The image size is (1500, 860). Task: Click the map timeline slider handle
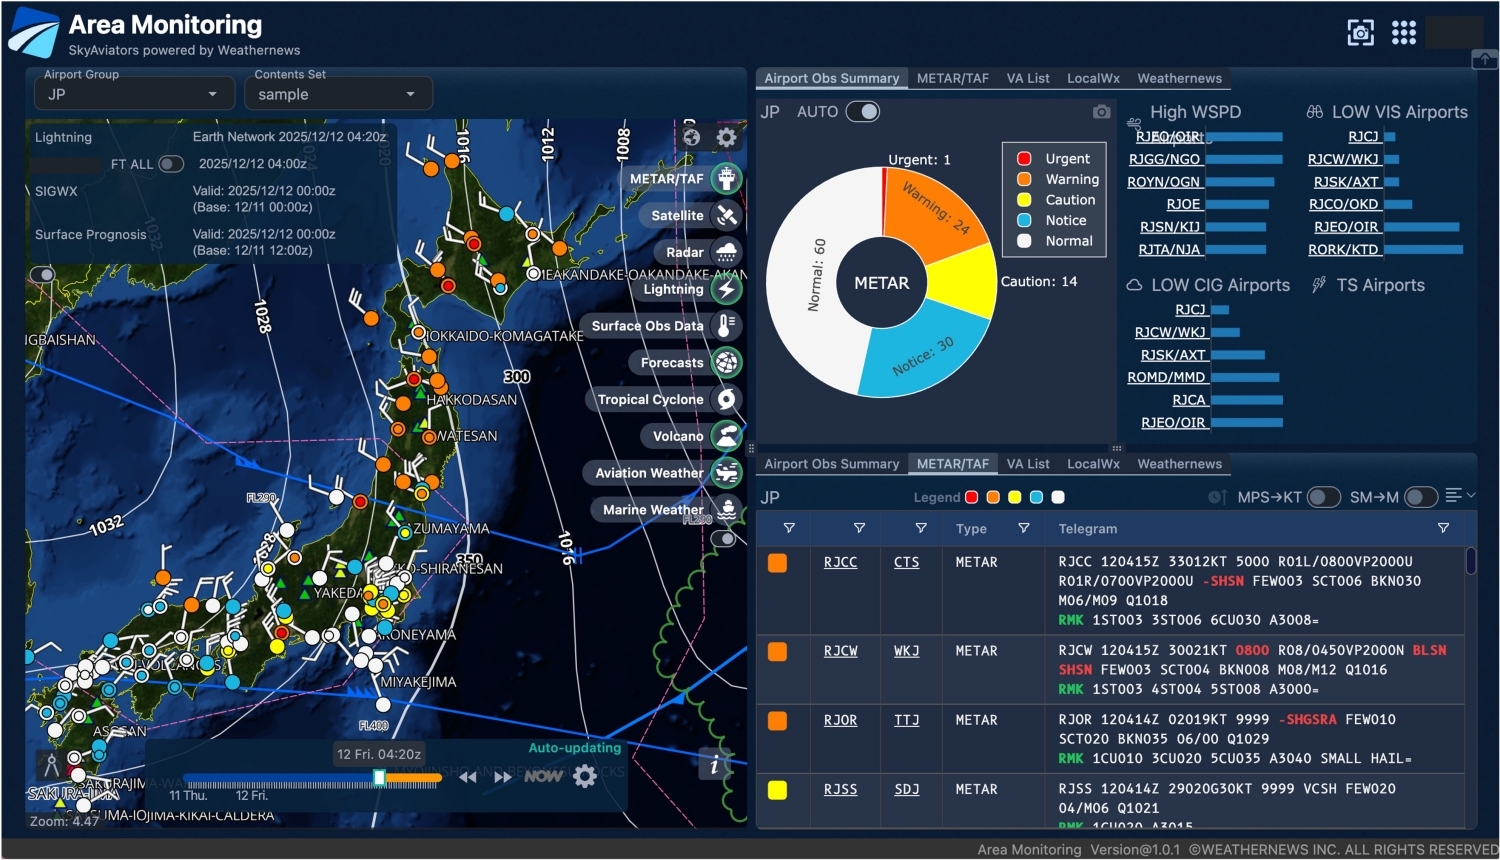click(379, 777)
